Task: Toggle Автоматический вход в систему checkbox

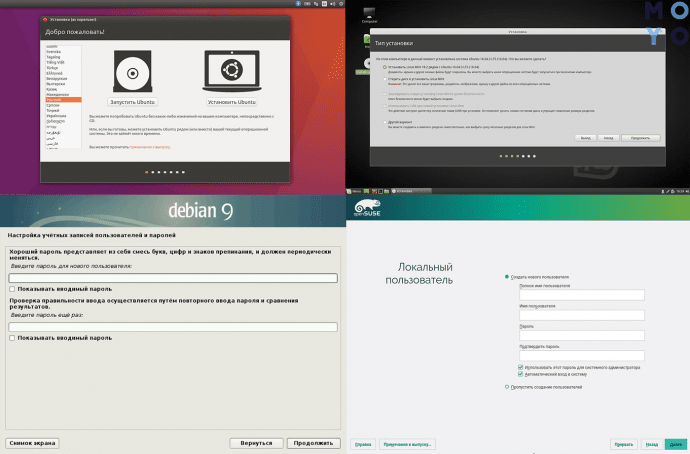Action: pyautogui.click(x=521, y=374)
